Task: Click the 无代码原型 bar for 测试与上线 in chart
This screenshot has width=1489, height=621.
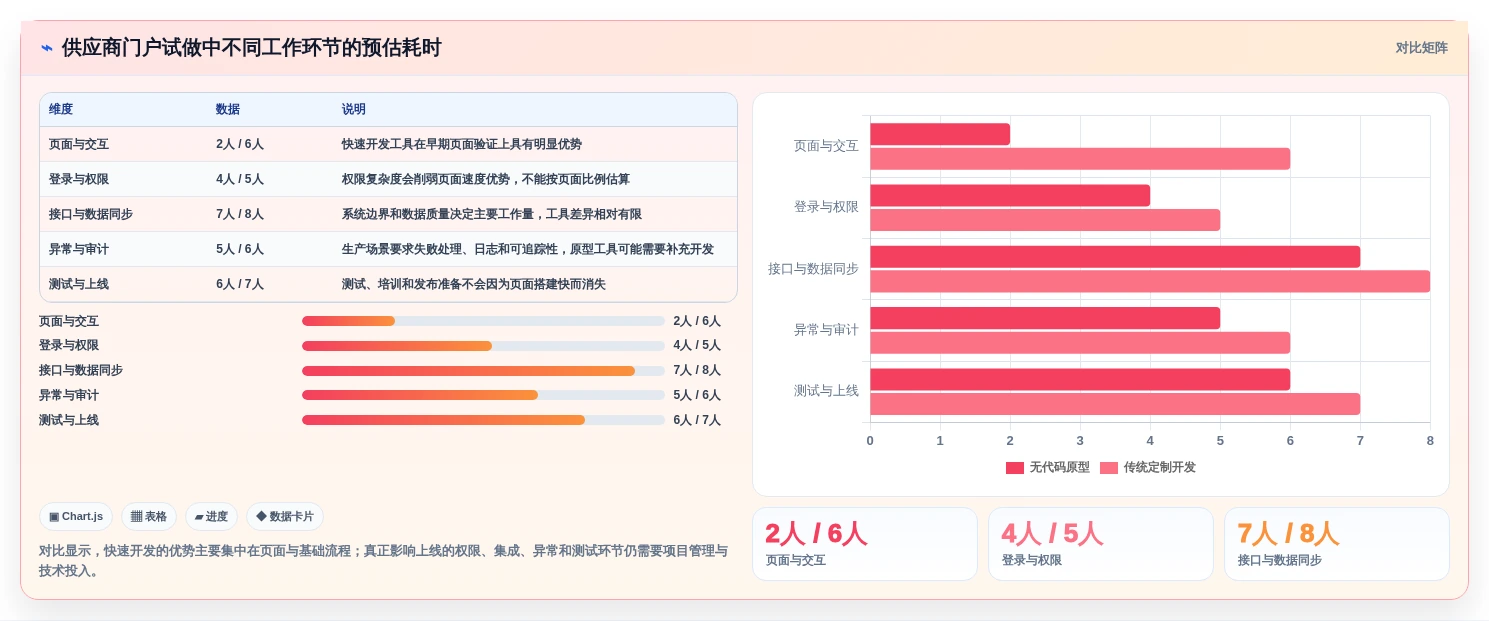Action: point(1080,379)
